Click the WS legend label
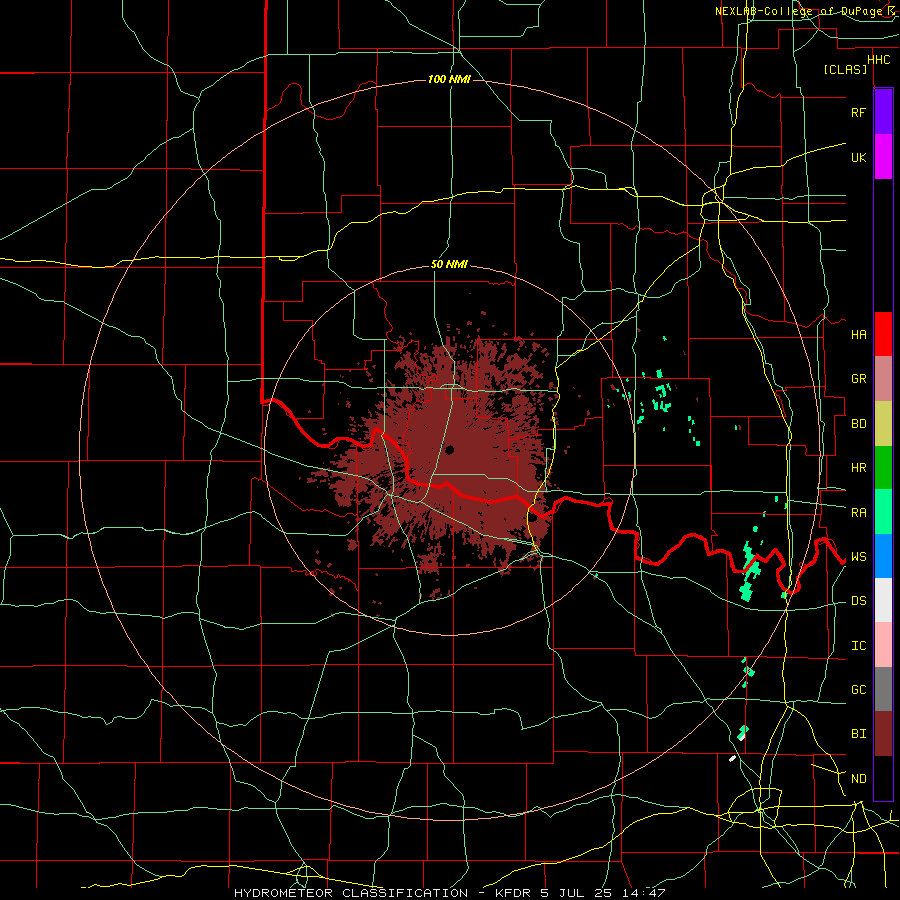900x900 pixels. coord(858,557)
